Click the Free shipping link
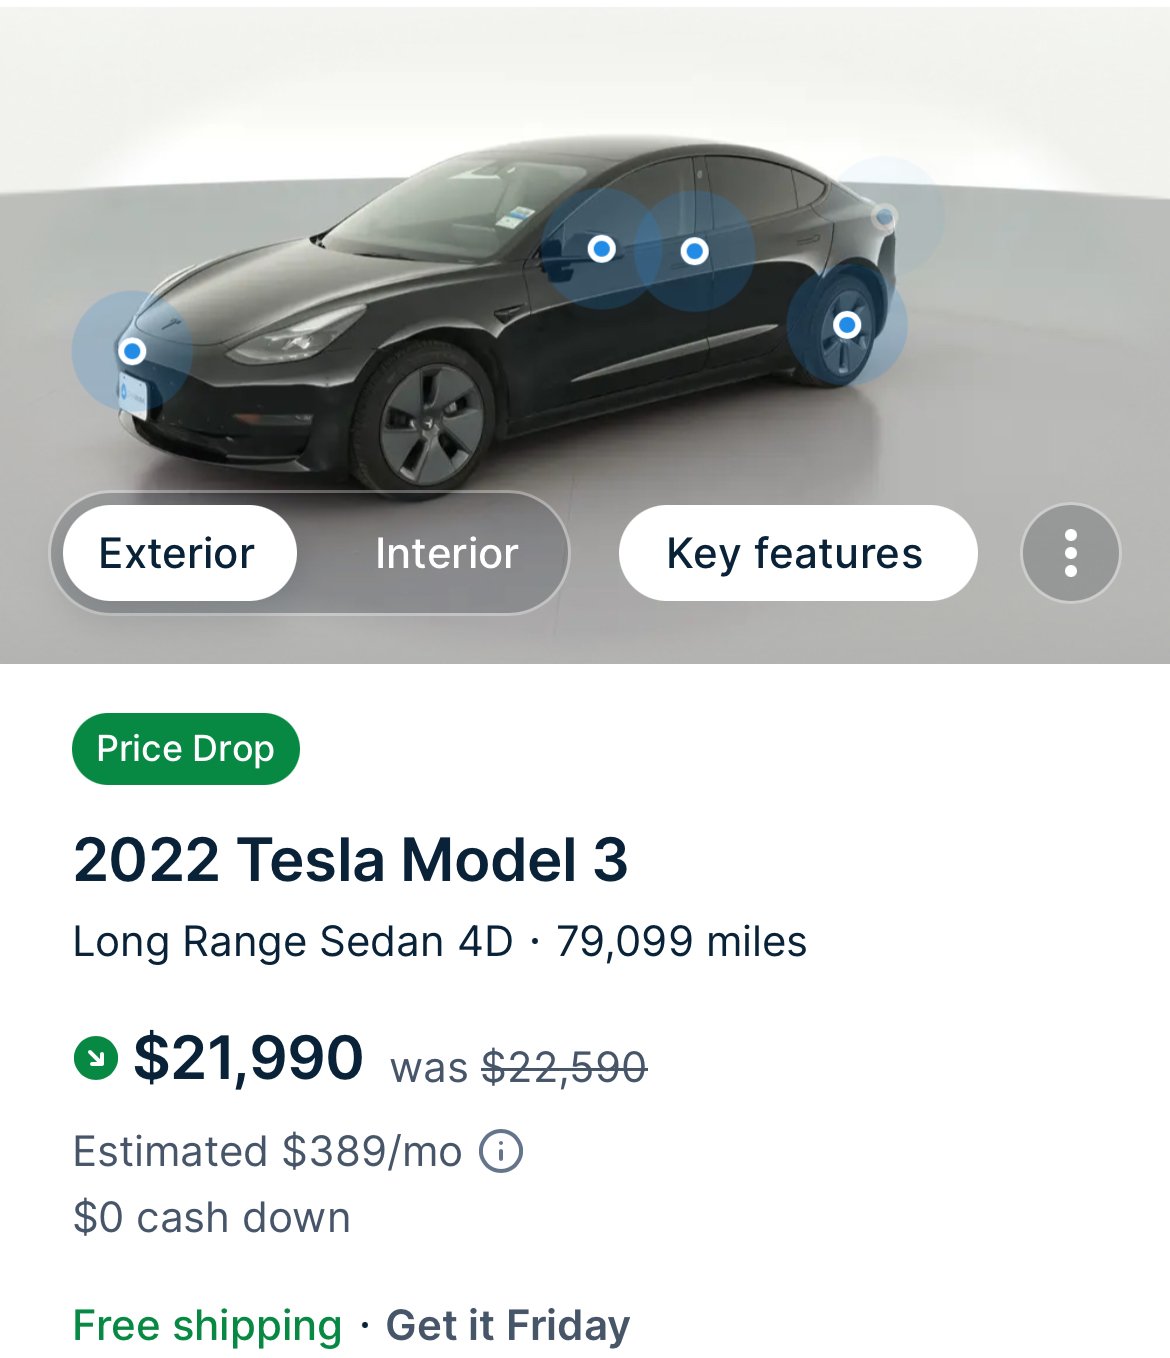 click(207, 1325)
